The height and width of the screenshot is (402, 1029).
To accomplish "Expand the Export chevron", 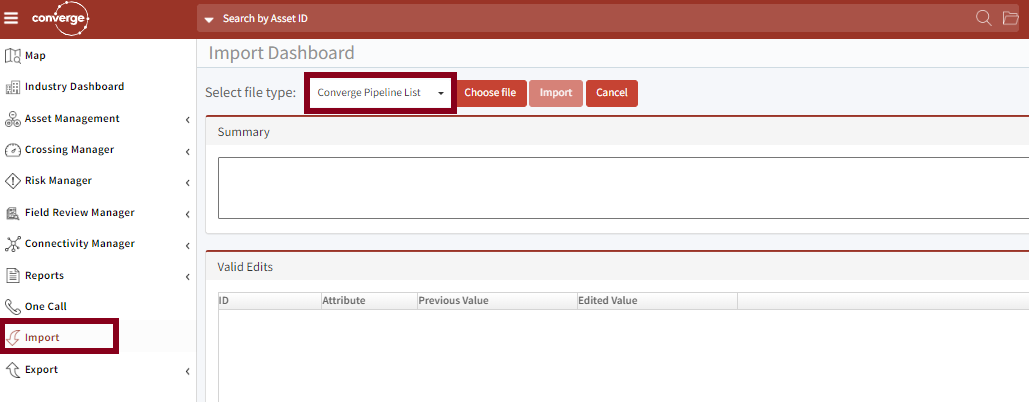I will click(187, 371).
